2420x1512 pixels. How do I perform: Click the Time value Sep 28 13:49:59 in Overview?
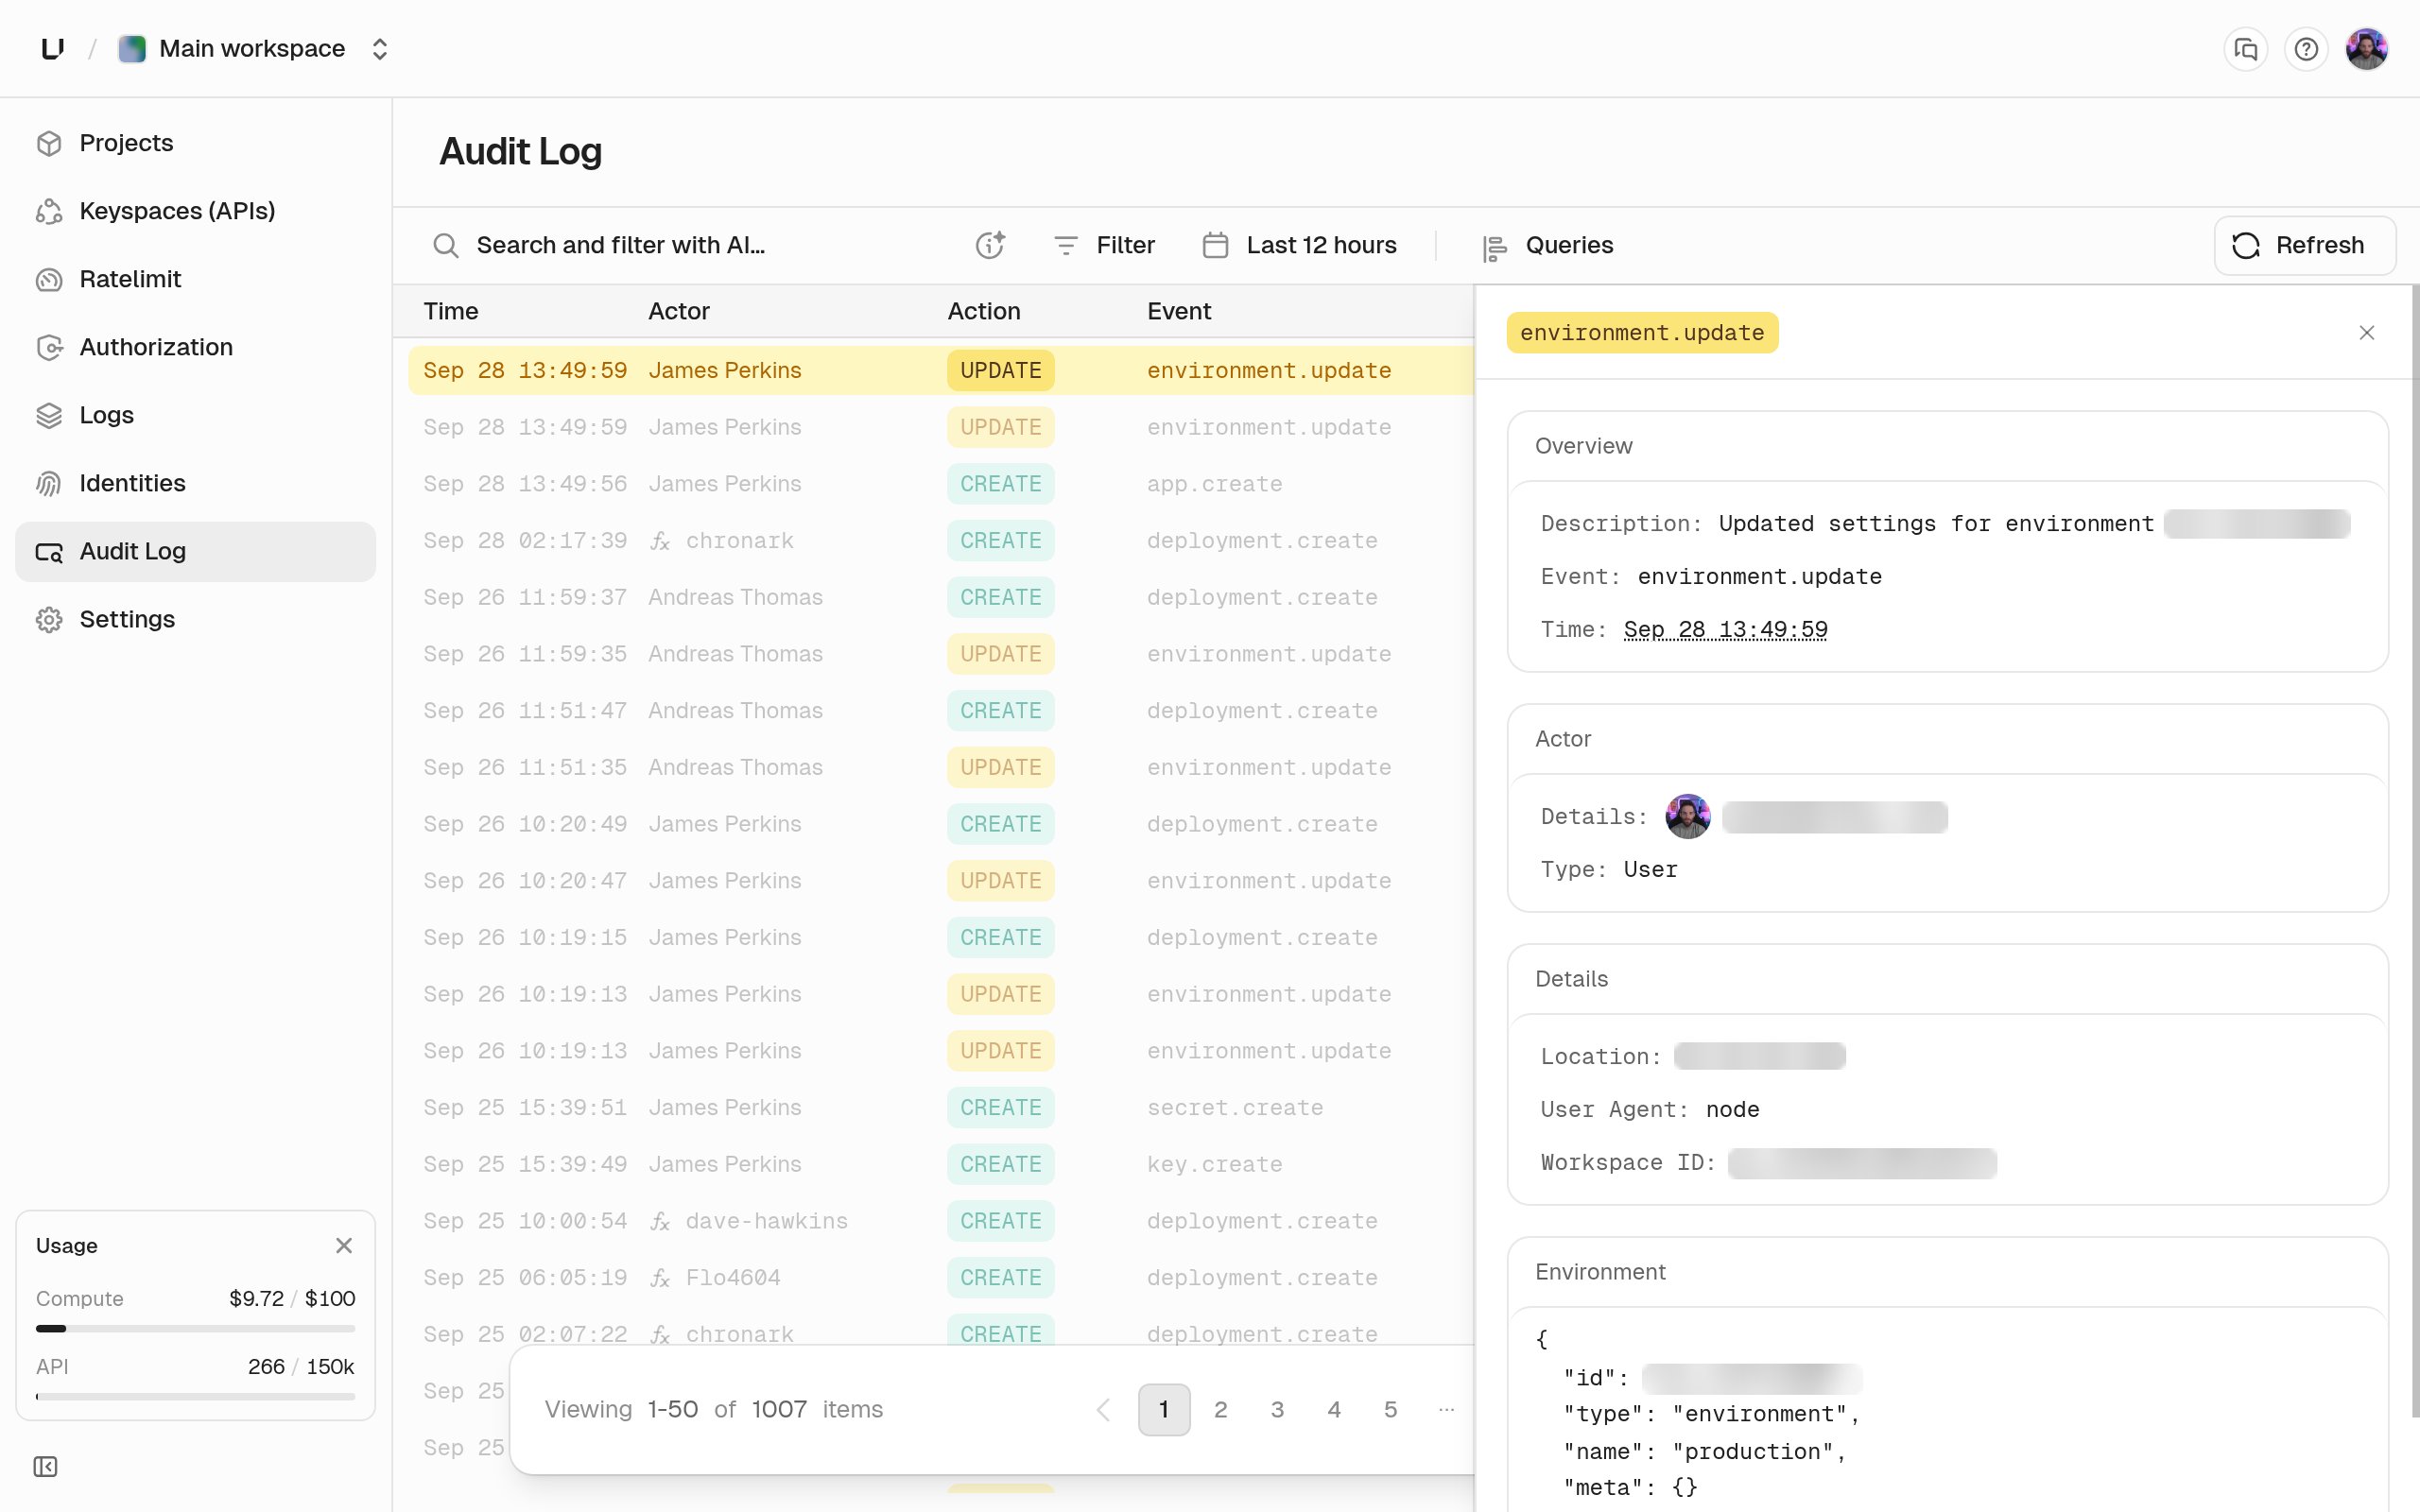[x=1725, y=630]
